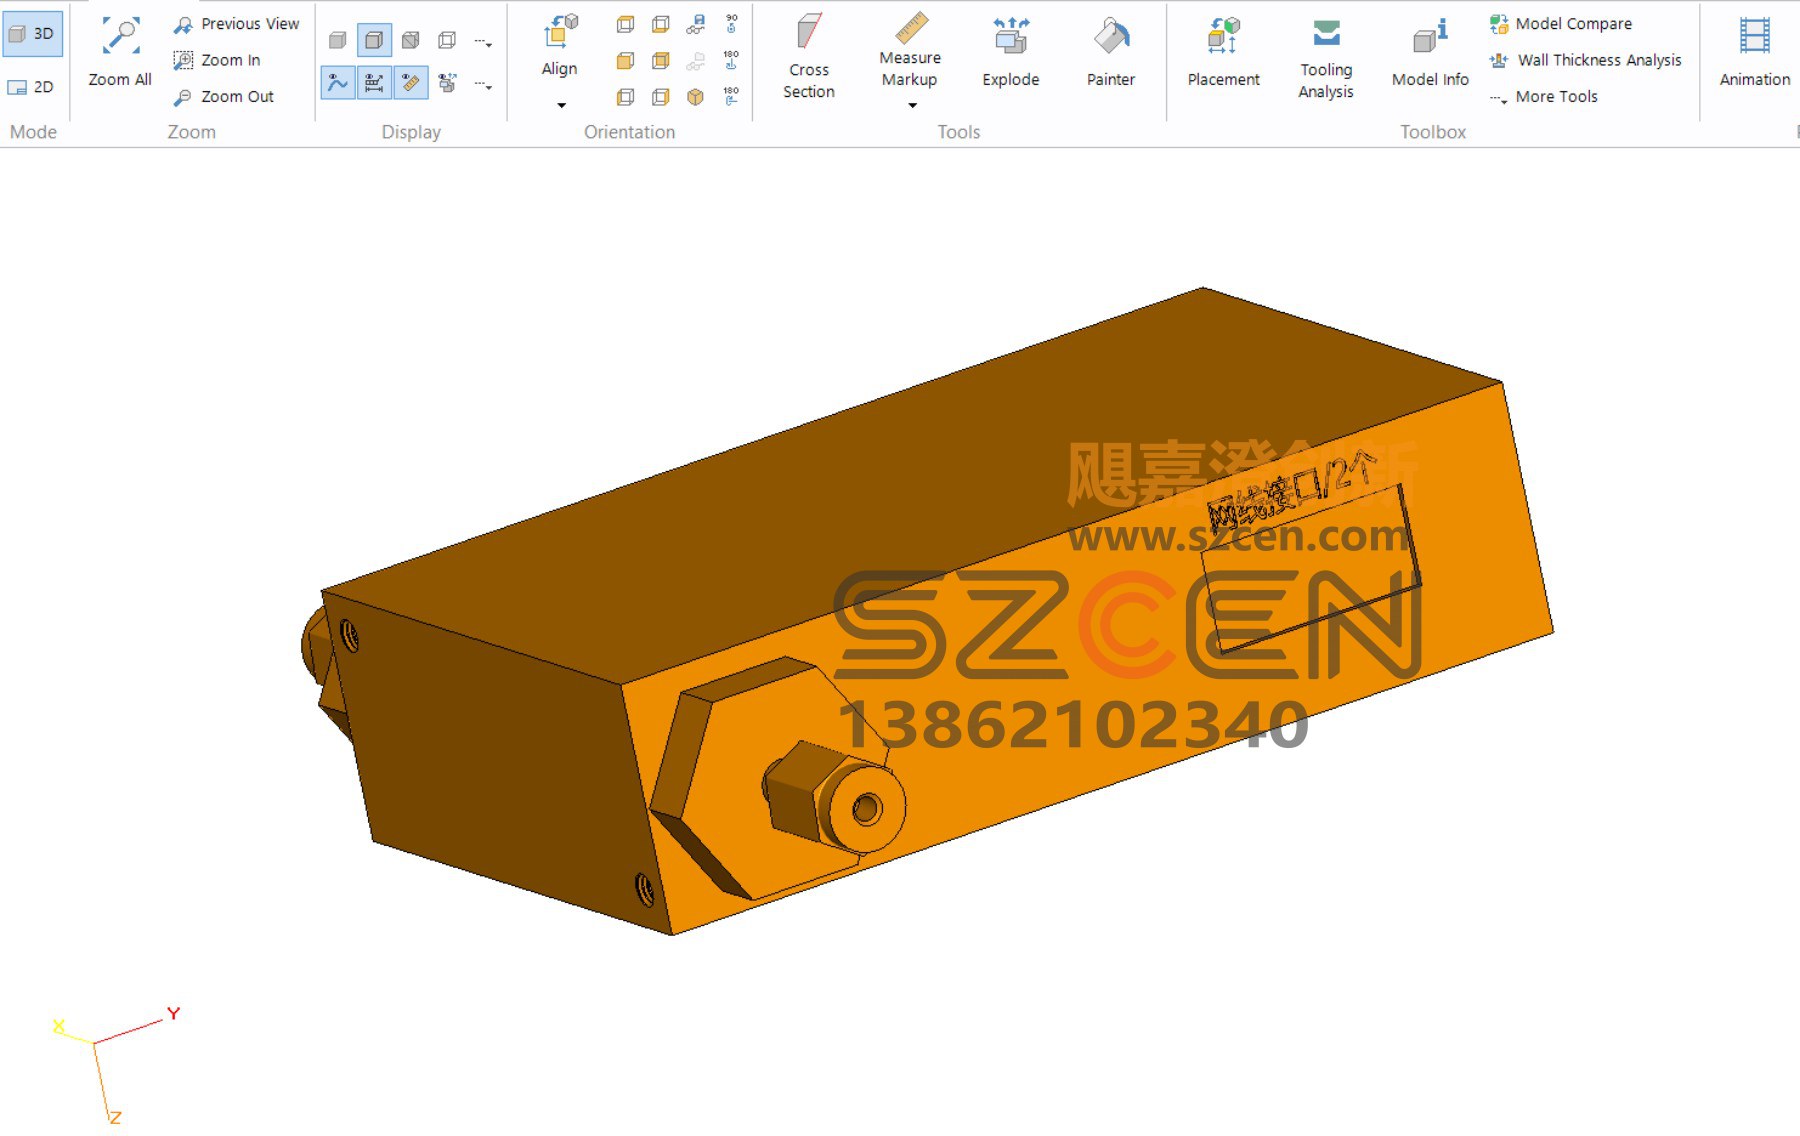Open Model Info
1800x1136 pixels.
[1430, 52]
